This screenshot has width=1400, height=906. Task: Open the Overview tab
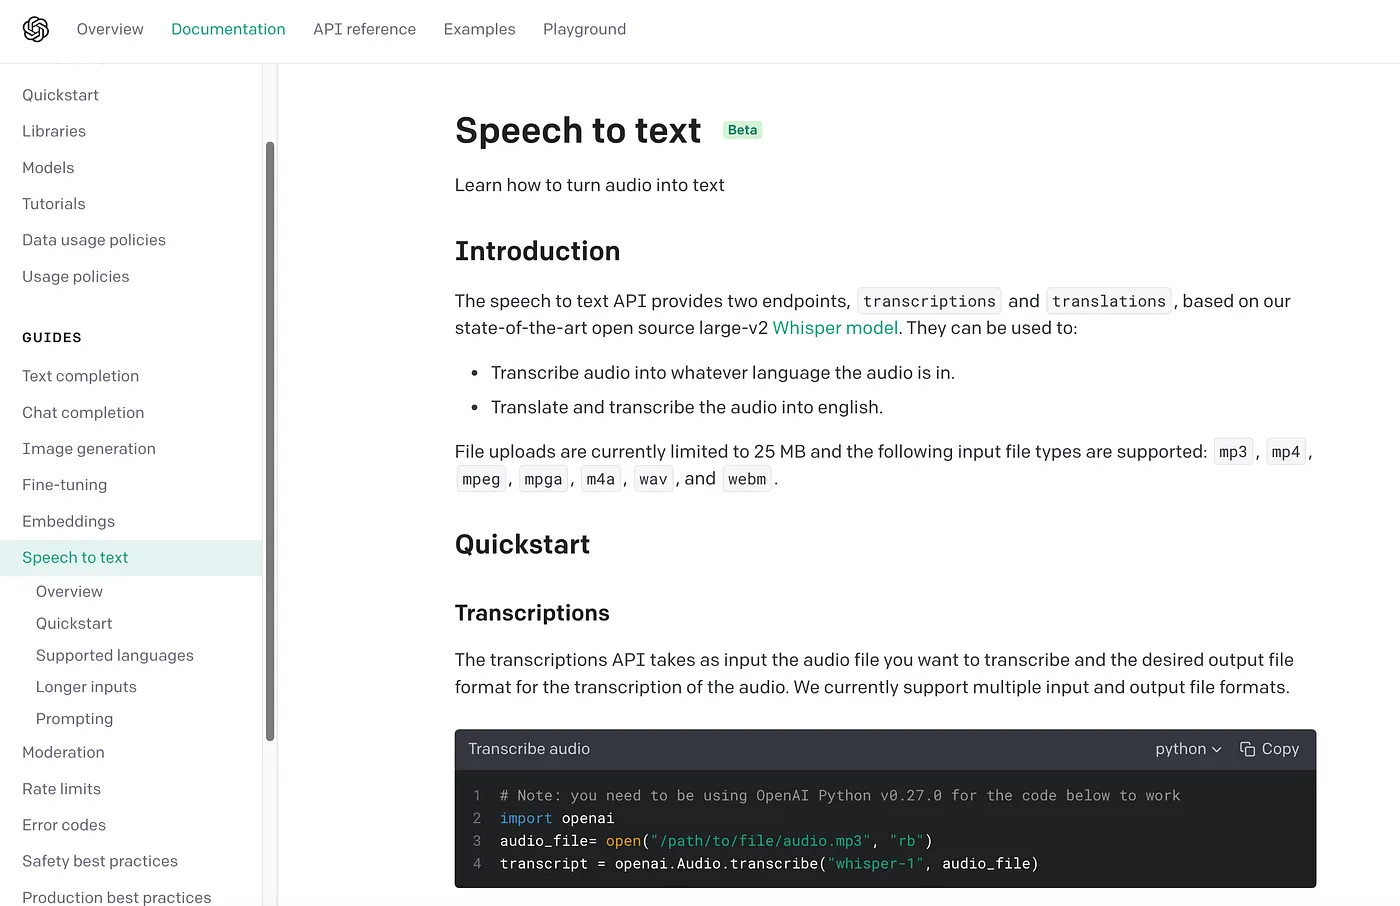(x=110, y=29)
